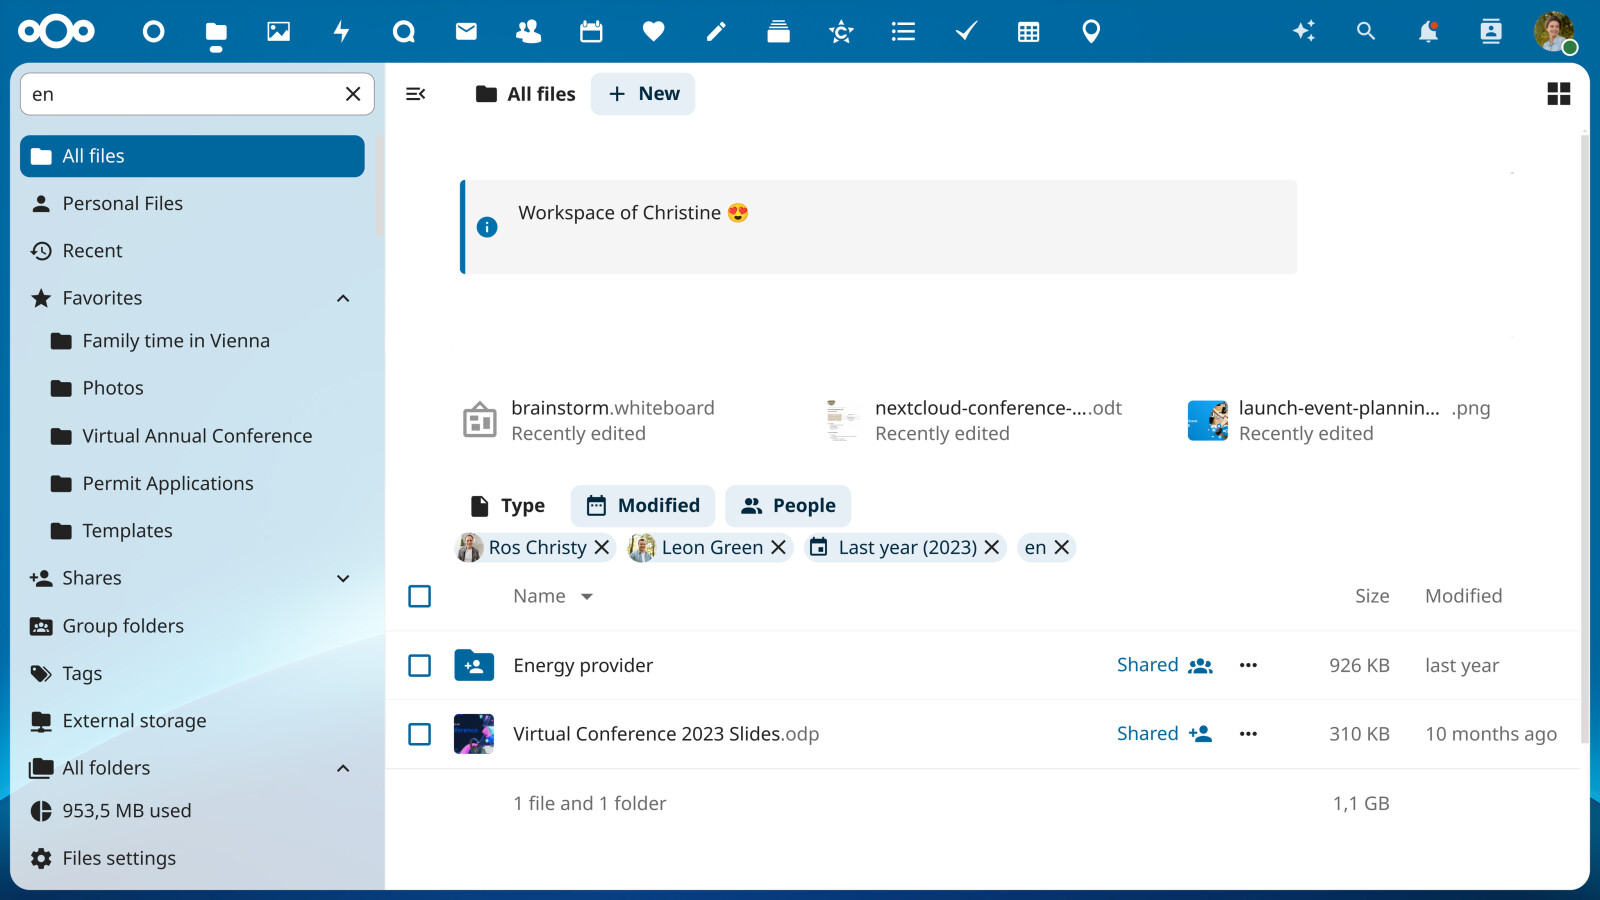Open the Tasks checkmark icon
This screenshot has height=900, width=1600.
coord(966,32)
